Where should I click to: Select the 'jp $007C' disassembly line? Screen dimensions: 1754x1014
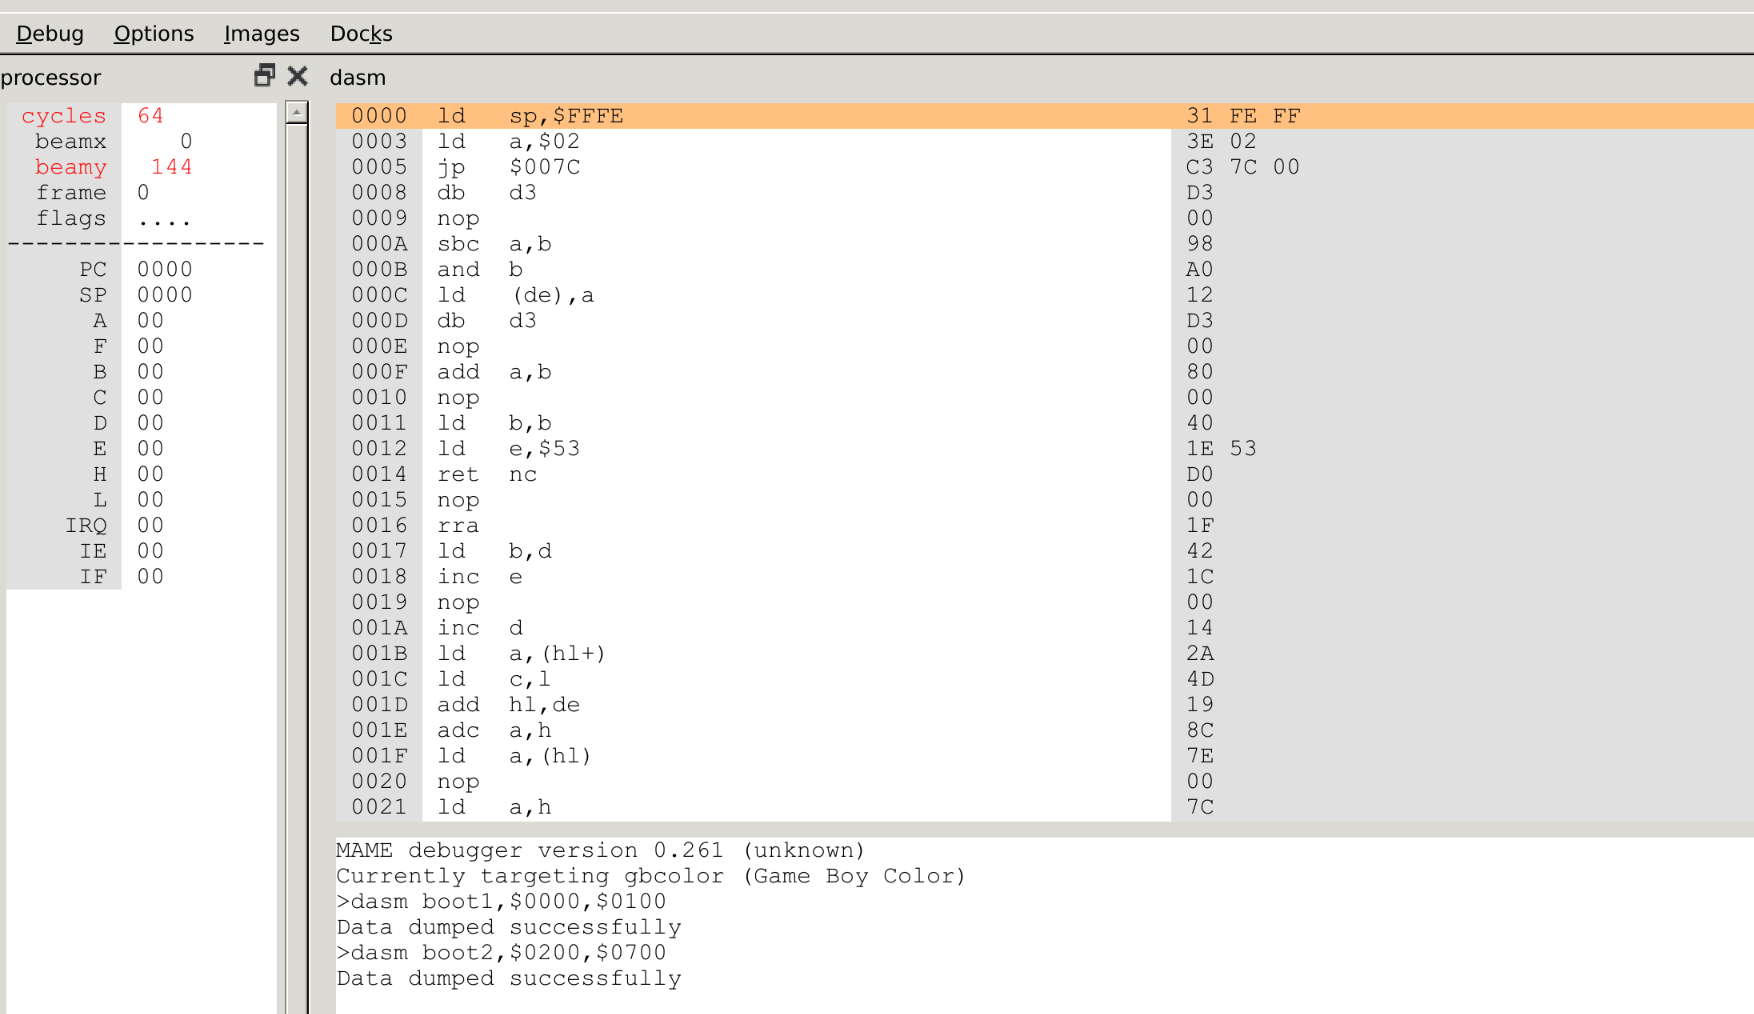(1045, 167)
